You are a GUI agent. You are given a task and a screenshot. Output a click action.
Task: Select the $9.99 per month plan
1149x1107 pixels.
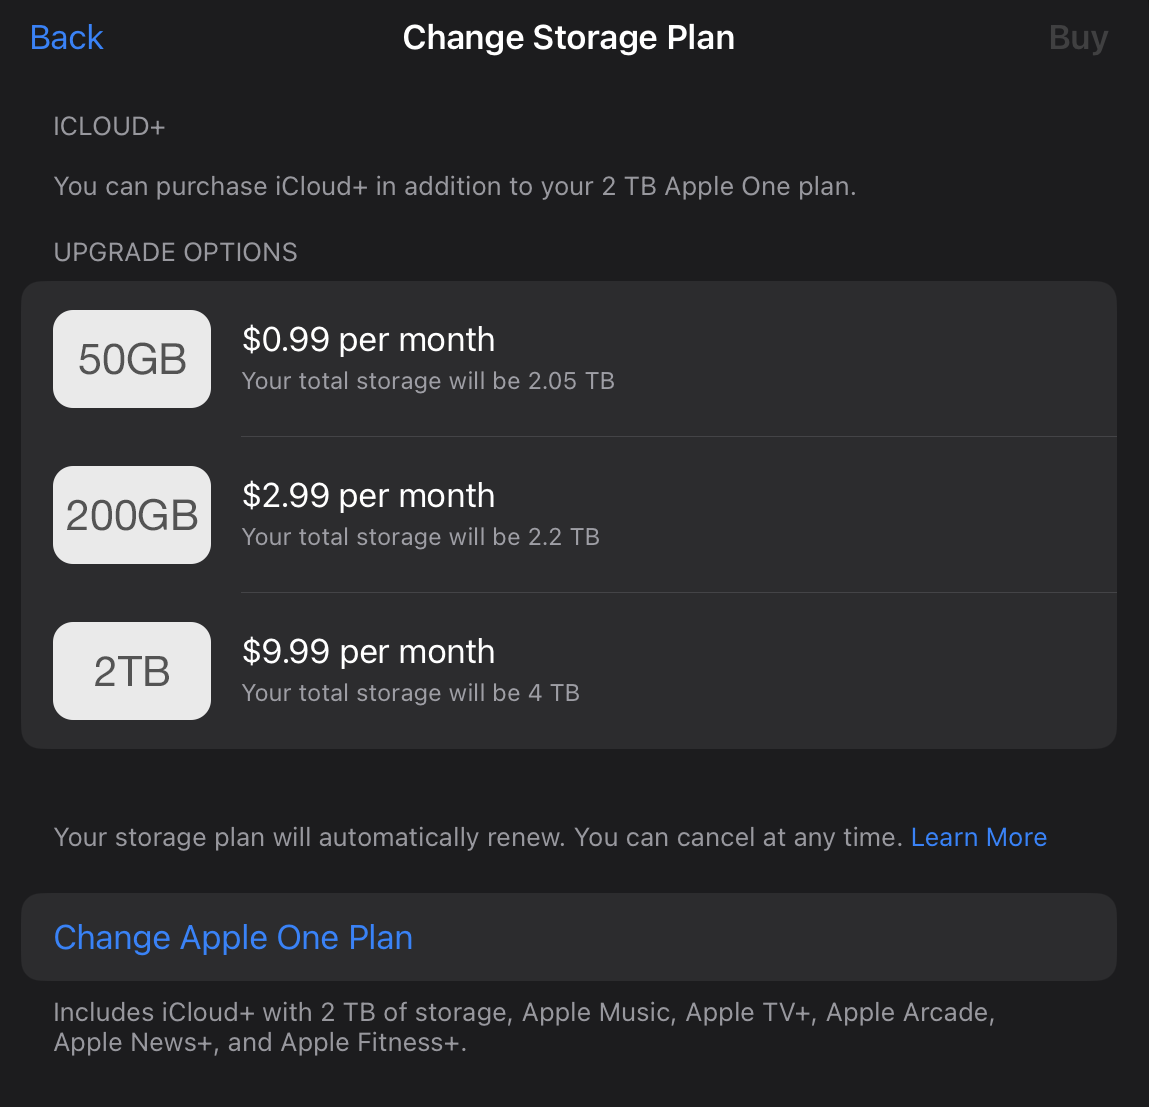click(x=368, y=652)
